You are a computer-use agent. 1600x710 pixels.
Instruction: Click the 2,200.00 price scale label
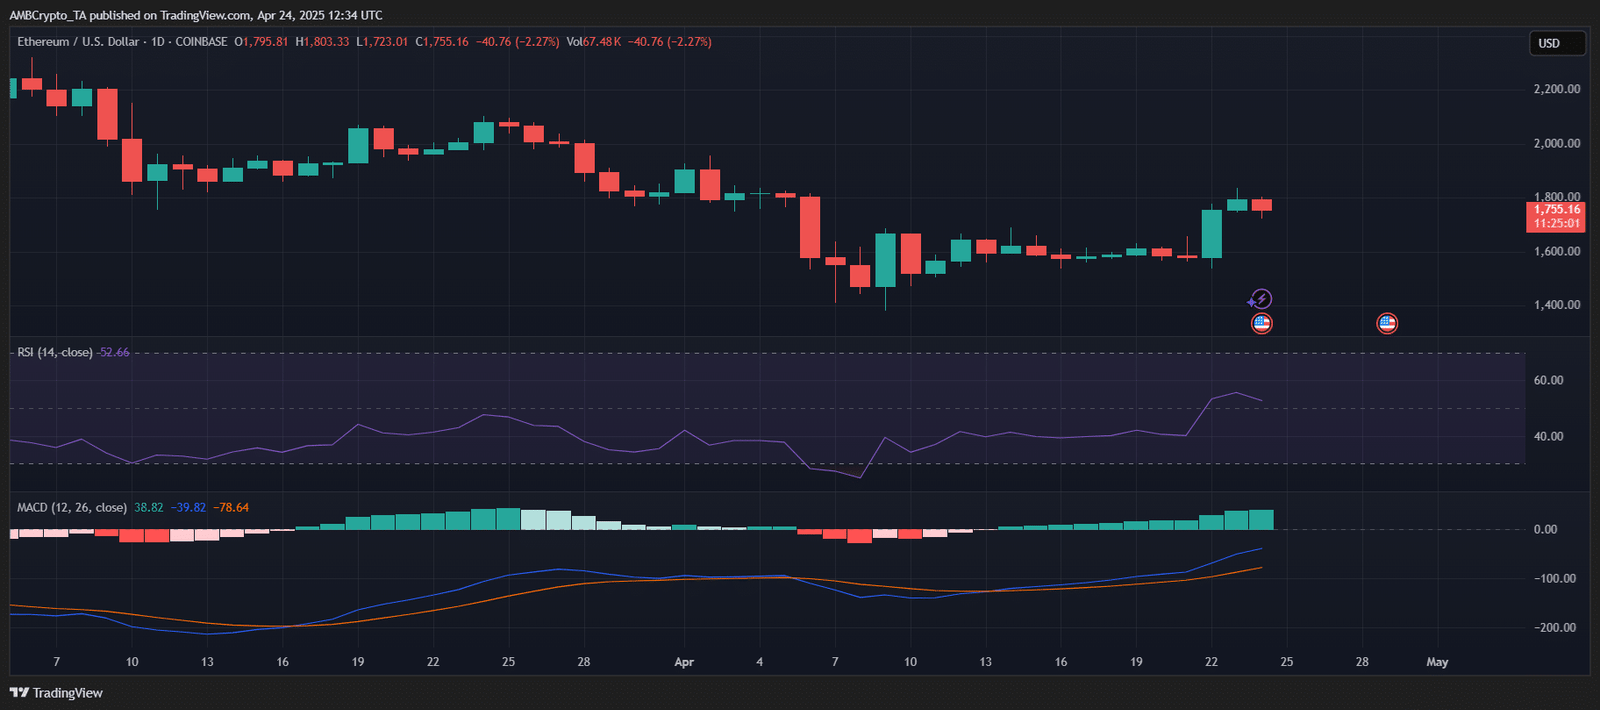point(1557,89)
